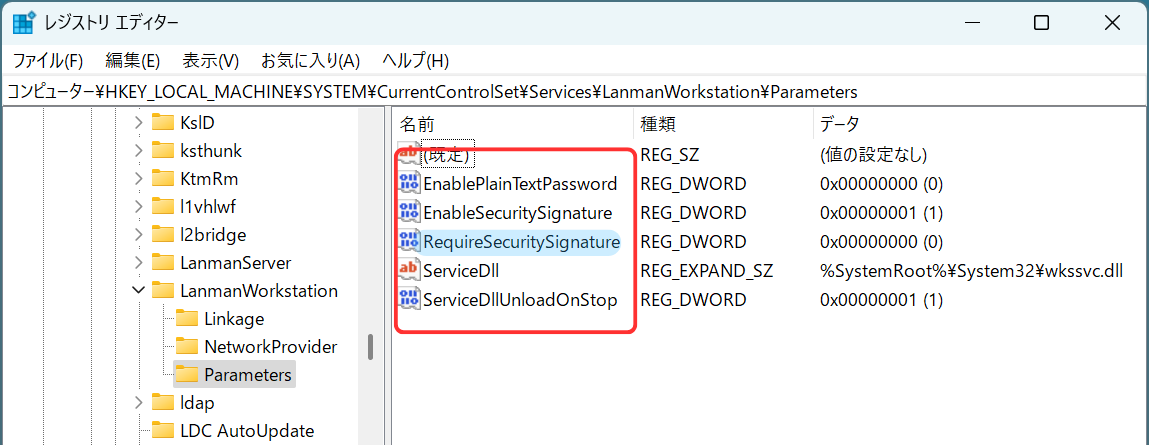Screen dimensions: 1149x445
Task: Click the EnableSecuritySignature binary value icon
Action: [x=409, y=213]
